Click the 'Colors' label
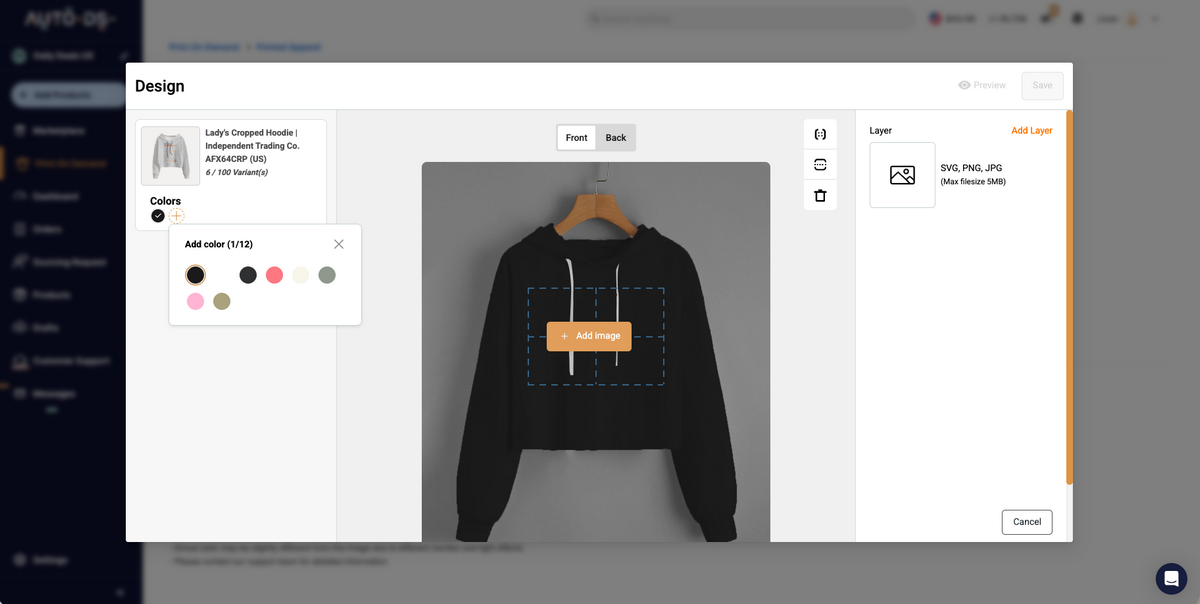 pyautogui.click(x=165, y=201)
